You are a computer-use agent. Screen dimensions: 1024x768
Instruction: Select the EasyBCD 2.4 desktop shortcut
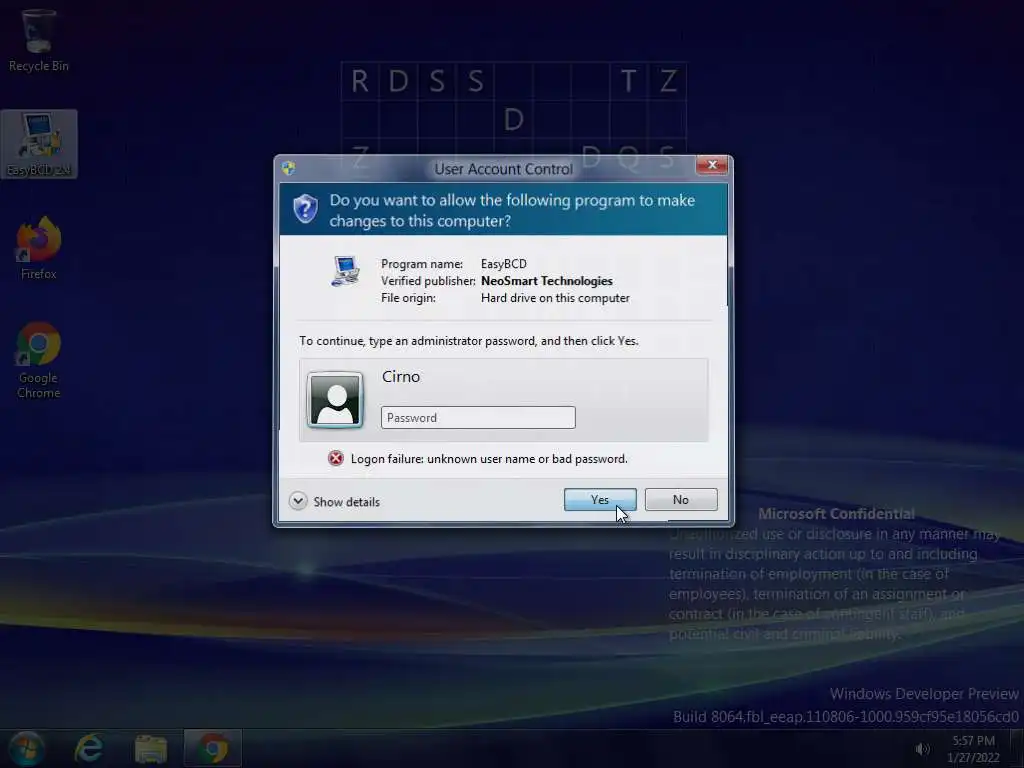click(x=39, y=144)
